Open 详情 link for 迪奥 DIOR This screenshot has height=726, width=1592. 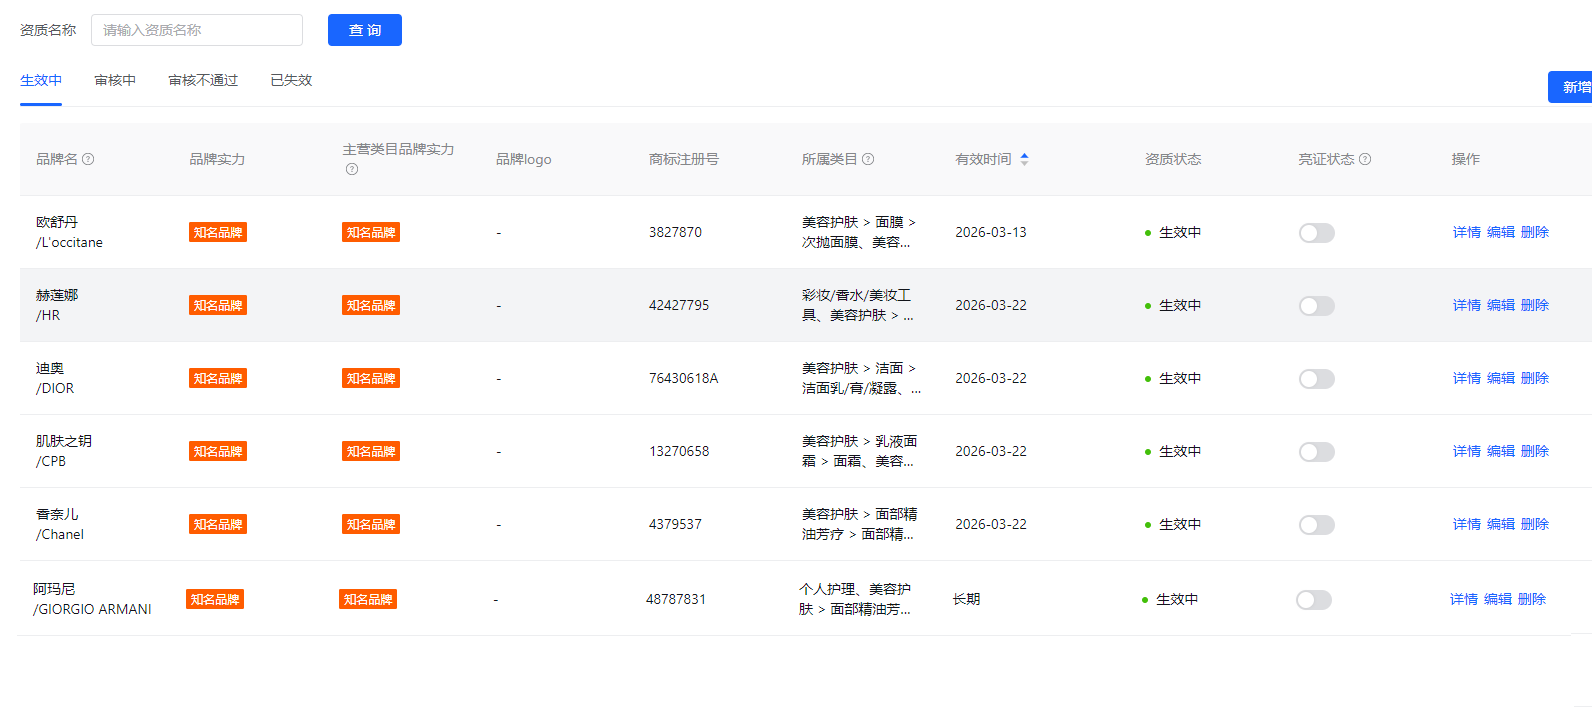(1466, 378)
